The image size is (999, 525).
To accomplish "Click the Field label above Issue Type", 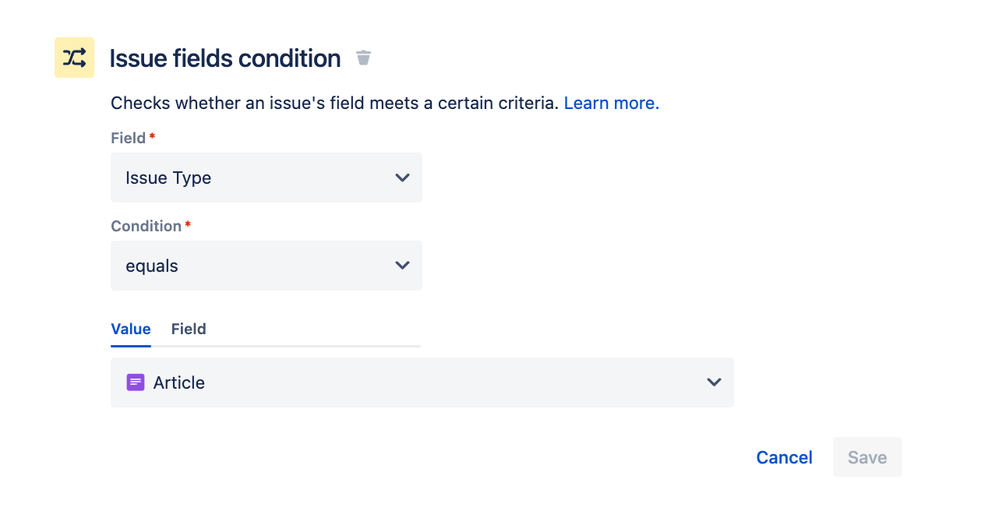I will point(128,138).
